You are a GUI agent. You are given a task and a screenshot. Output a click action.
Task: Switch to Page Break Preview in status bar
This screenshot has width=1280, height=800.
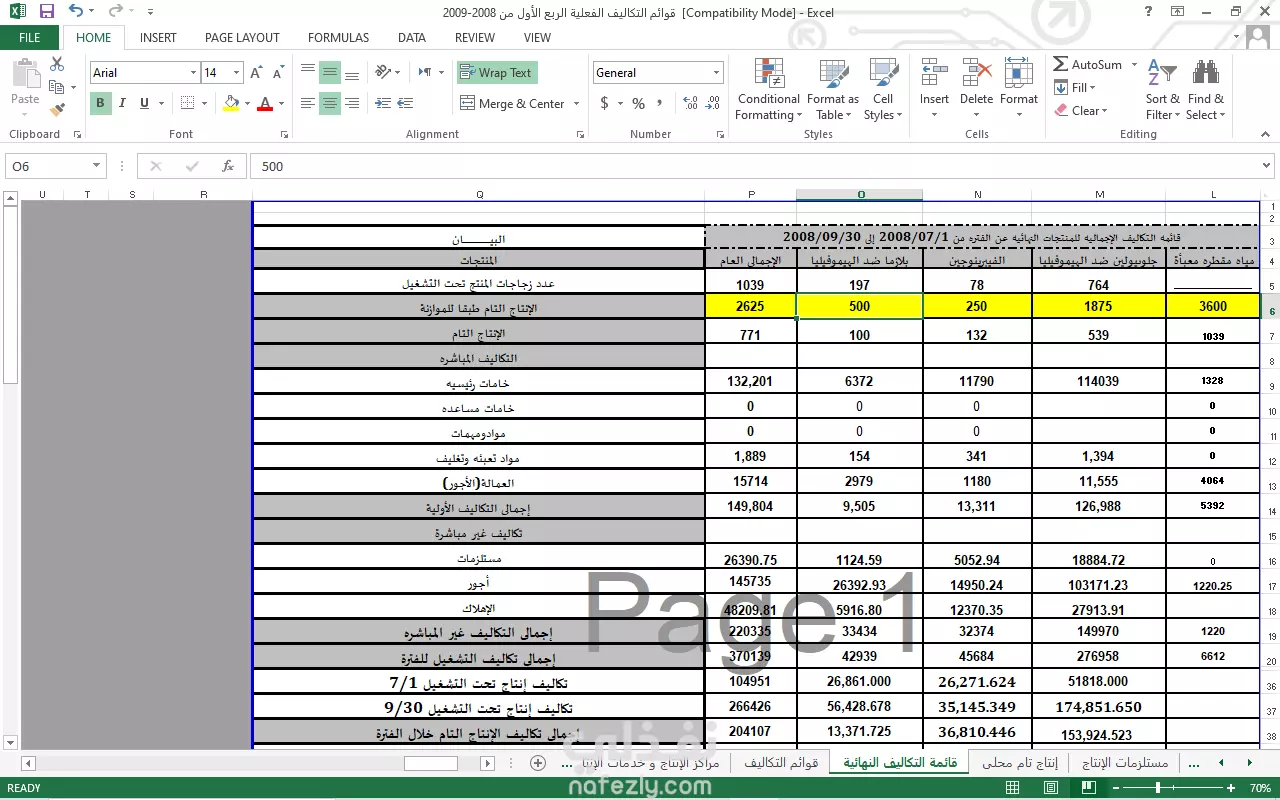1087,788
